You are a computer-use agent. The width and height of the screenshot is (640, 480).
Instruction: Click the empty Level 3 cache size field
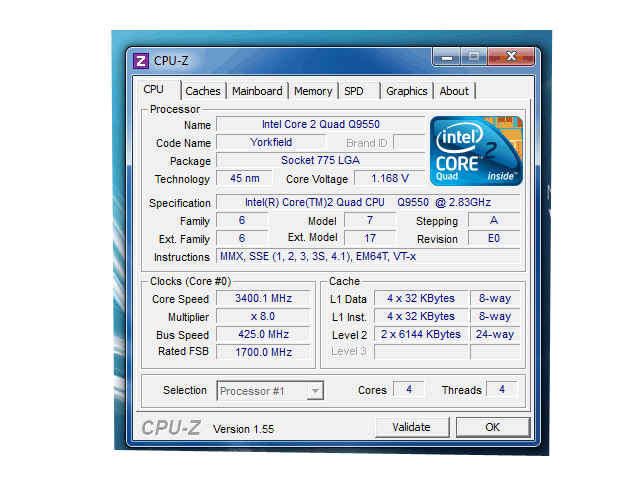point(421,352)
